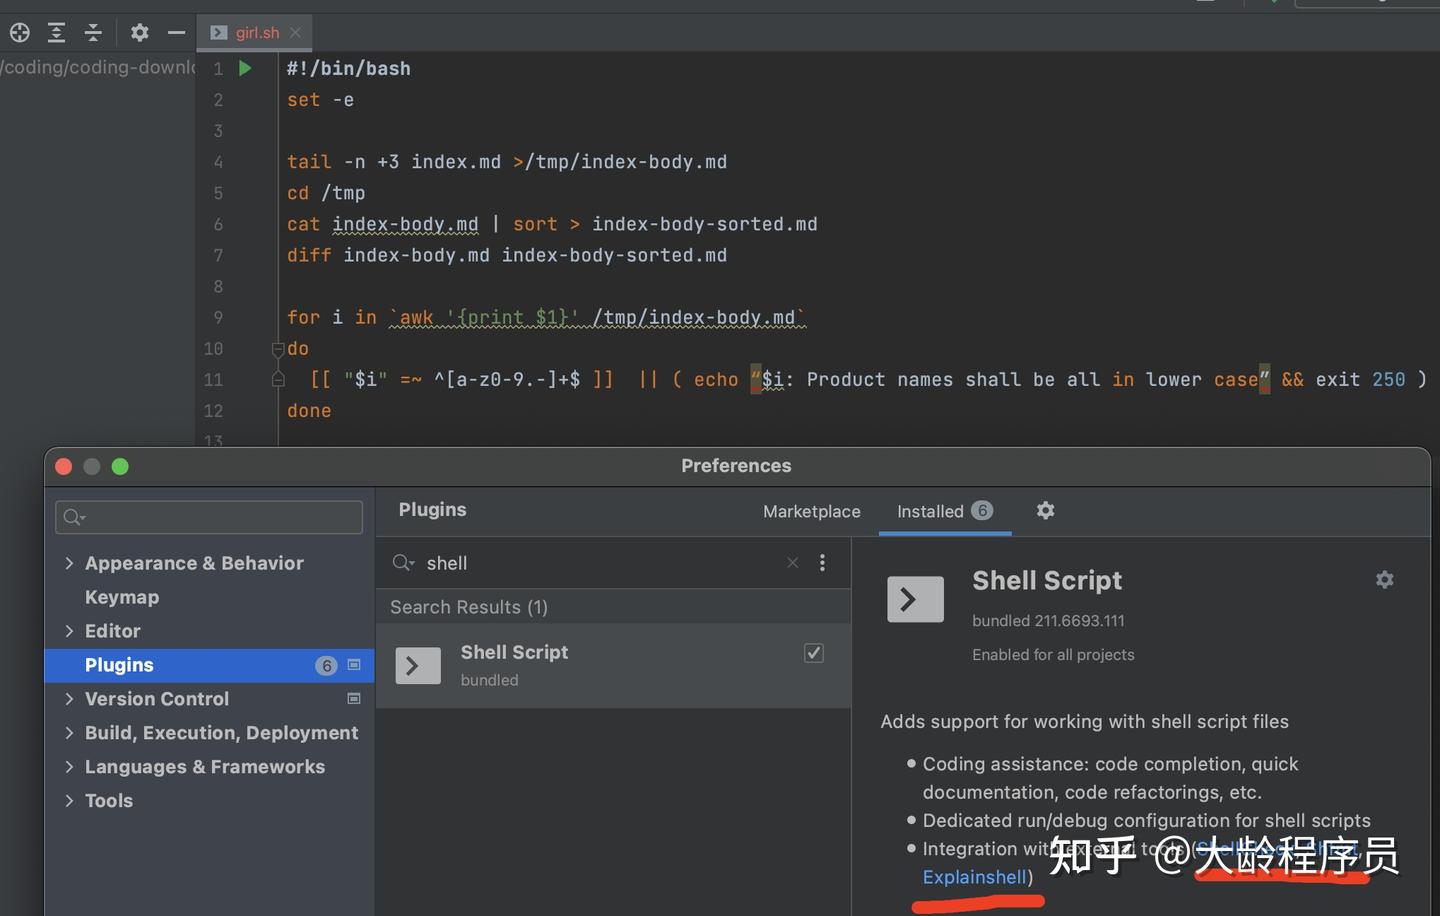Select the Shell Script plugin row
Image resolution: width=1440 pixels, height=916 pixels.
coord(613,666)
